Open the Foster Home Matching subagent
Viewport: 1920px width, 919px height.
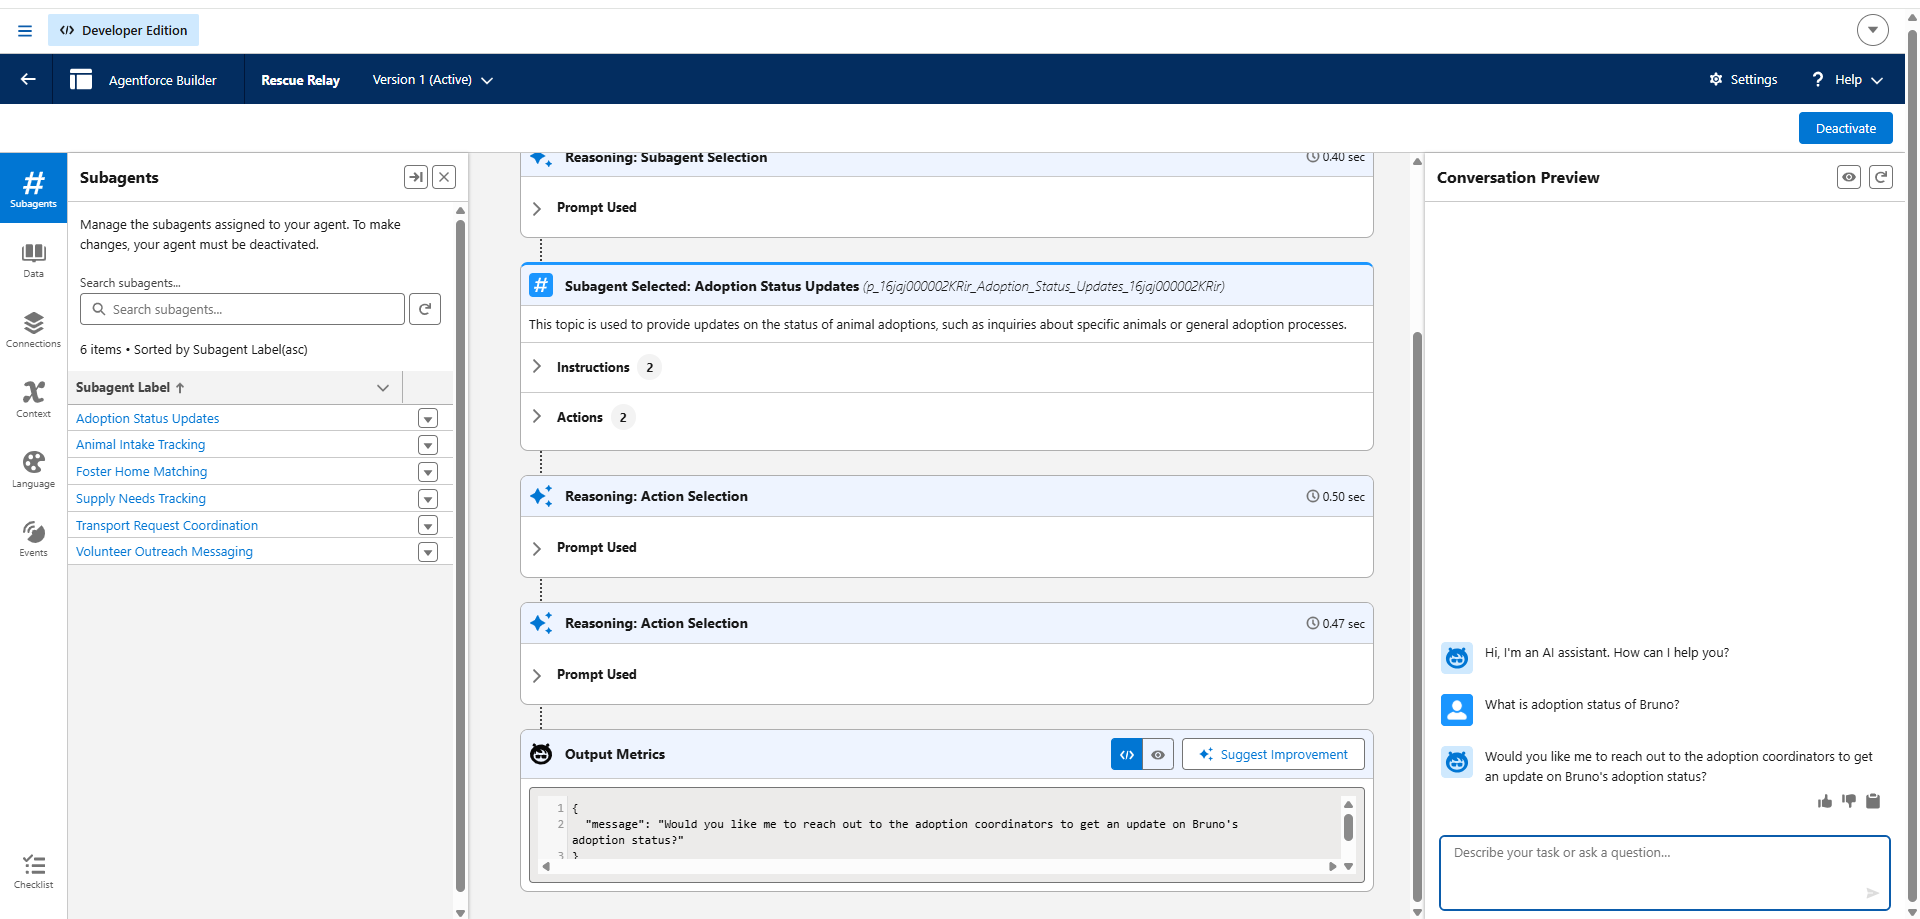click(x=141, y=471)
